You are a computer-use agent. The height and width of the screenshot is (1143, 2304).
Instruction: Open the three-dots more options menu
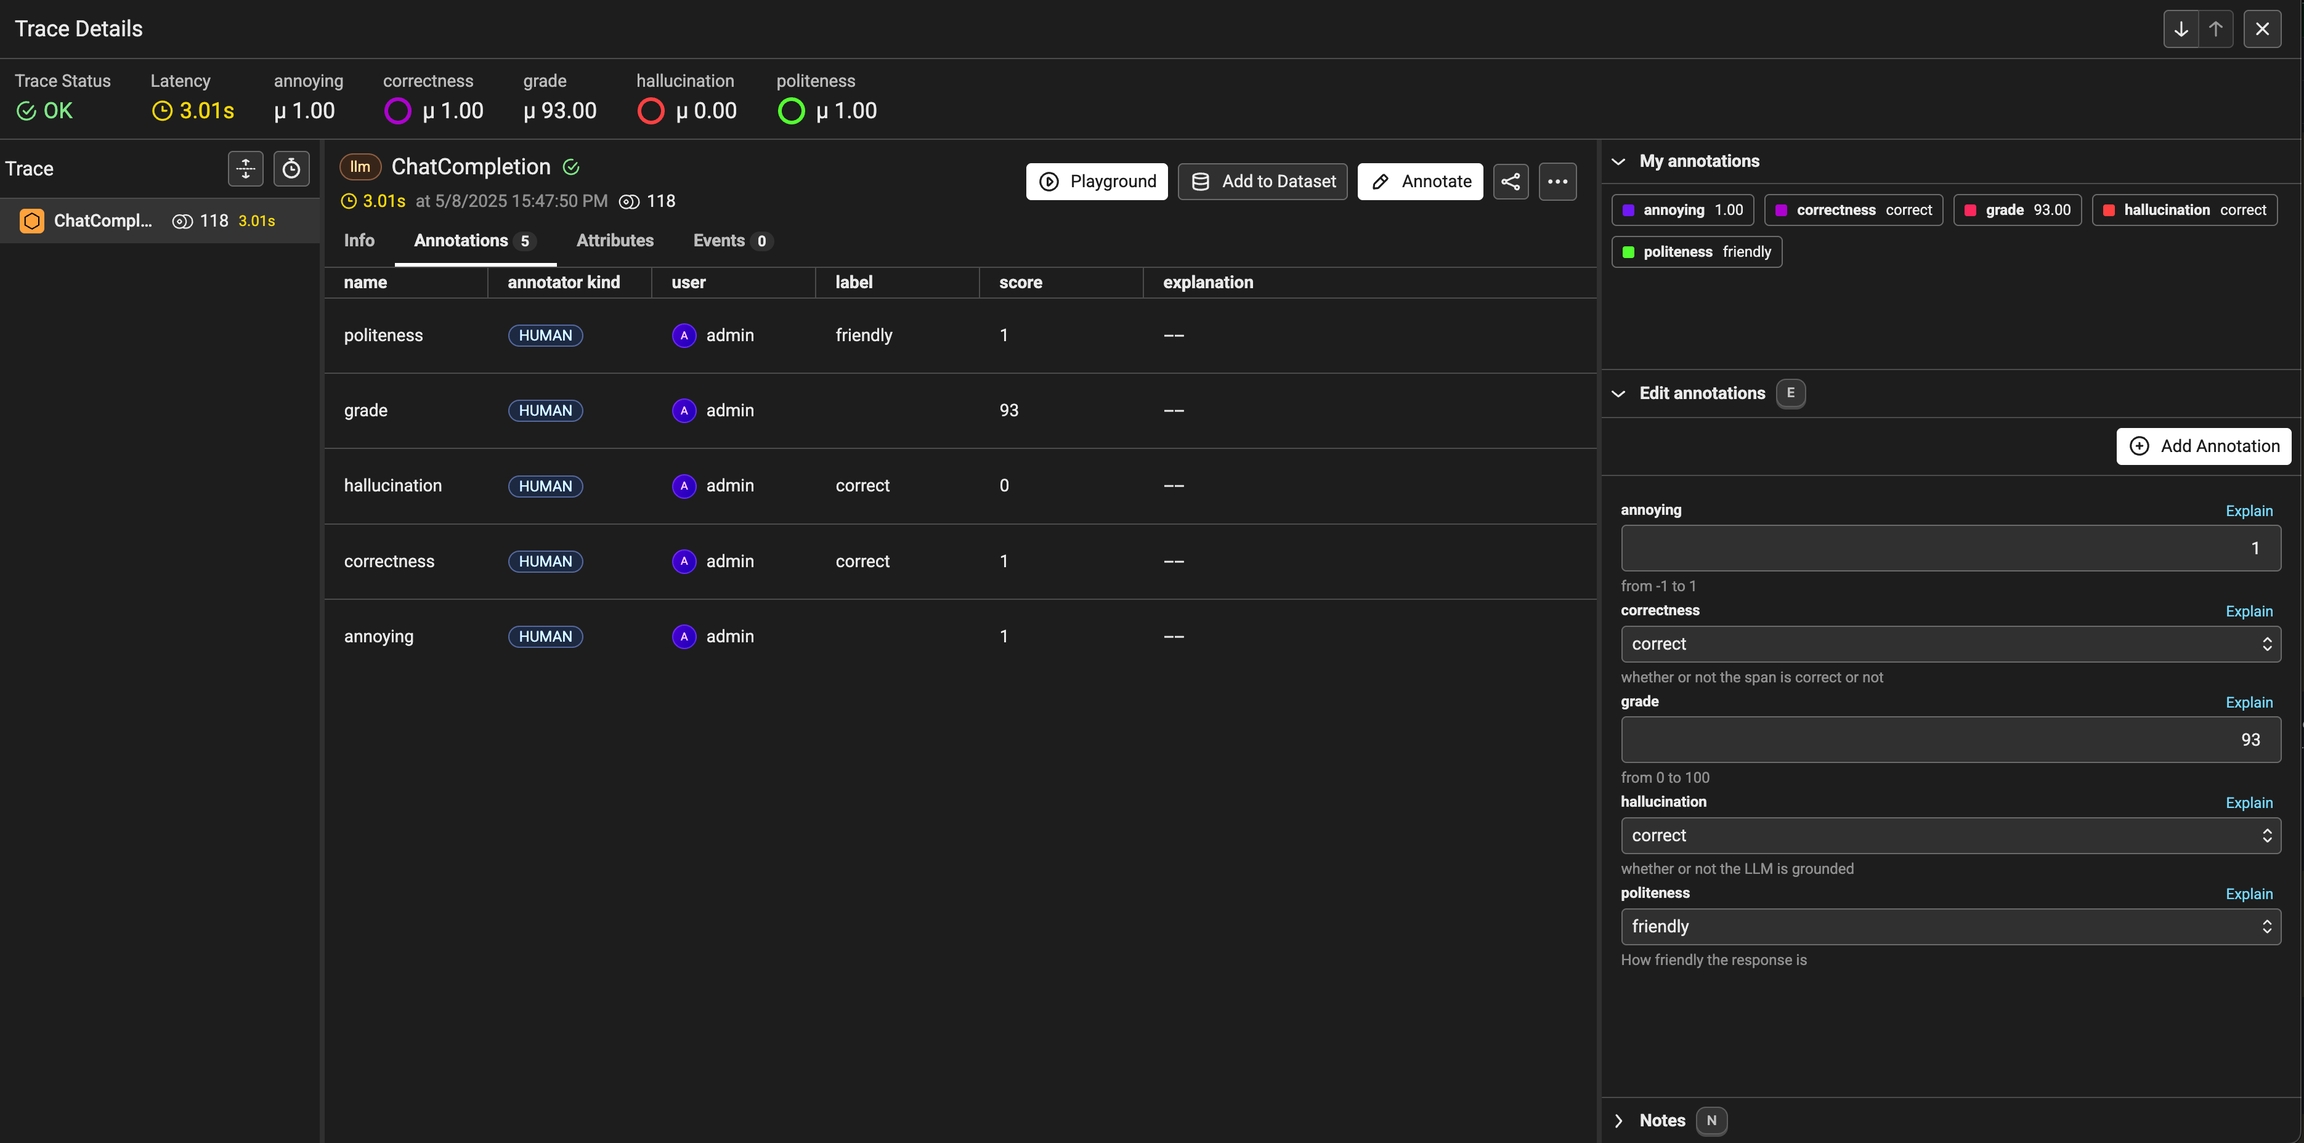tap(1557, 181)
